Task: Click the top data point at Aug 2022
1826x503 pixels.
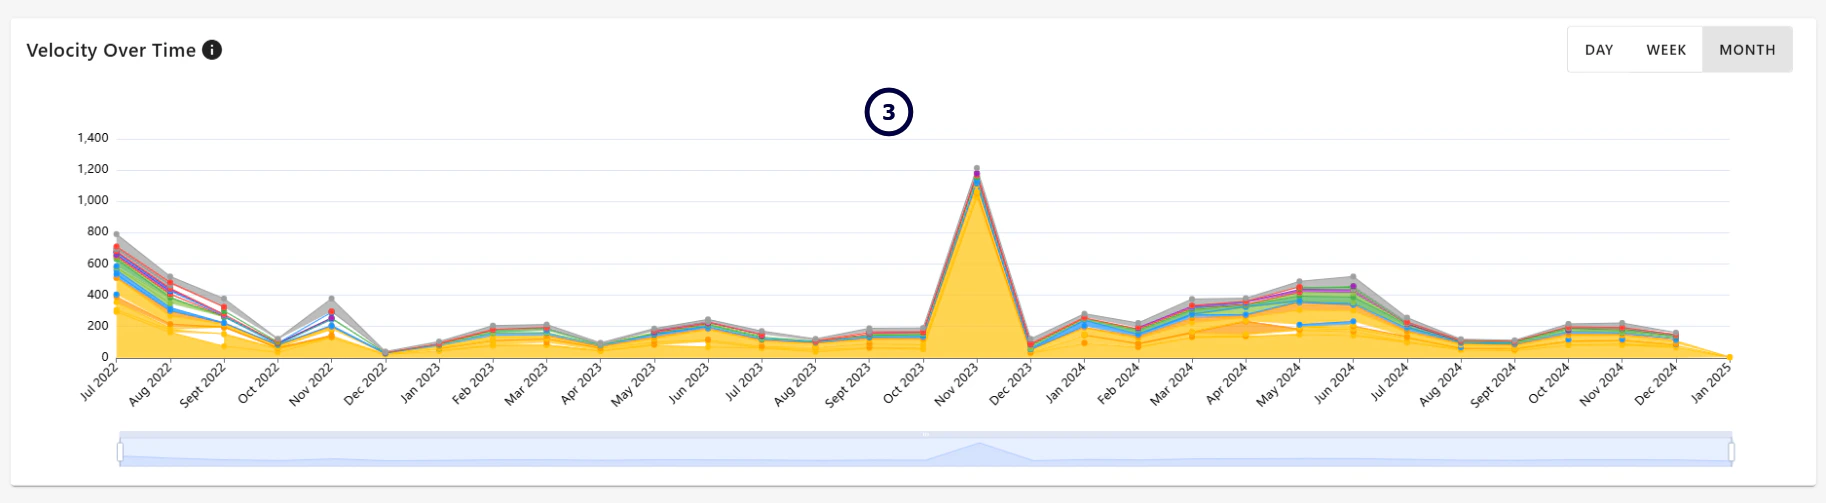Action: point(171,277)
